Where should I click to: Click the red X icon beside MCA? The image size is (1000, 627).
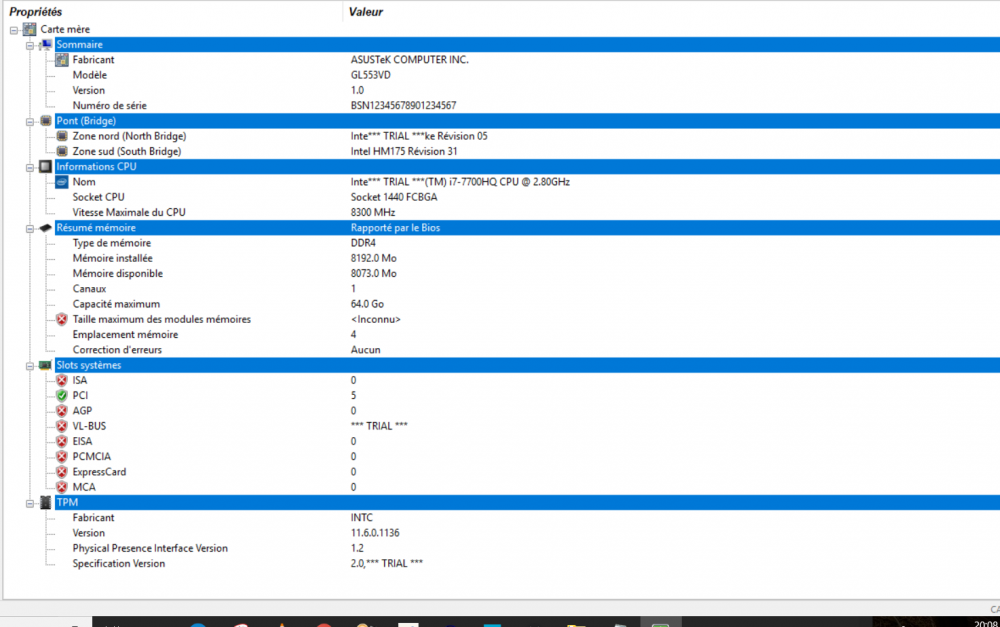click(x=62, y=488)
